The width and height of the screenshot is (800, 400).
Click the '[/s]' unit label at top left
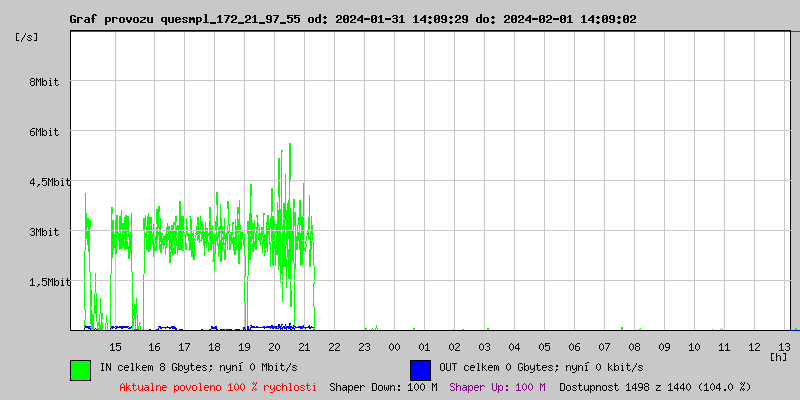click(x=27, y=37)
